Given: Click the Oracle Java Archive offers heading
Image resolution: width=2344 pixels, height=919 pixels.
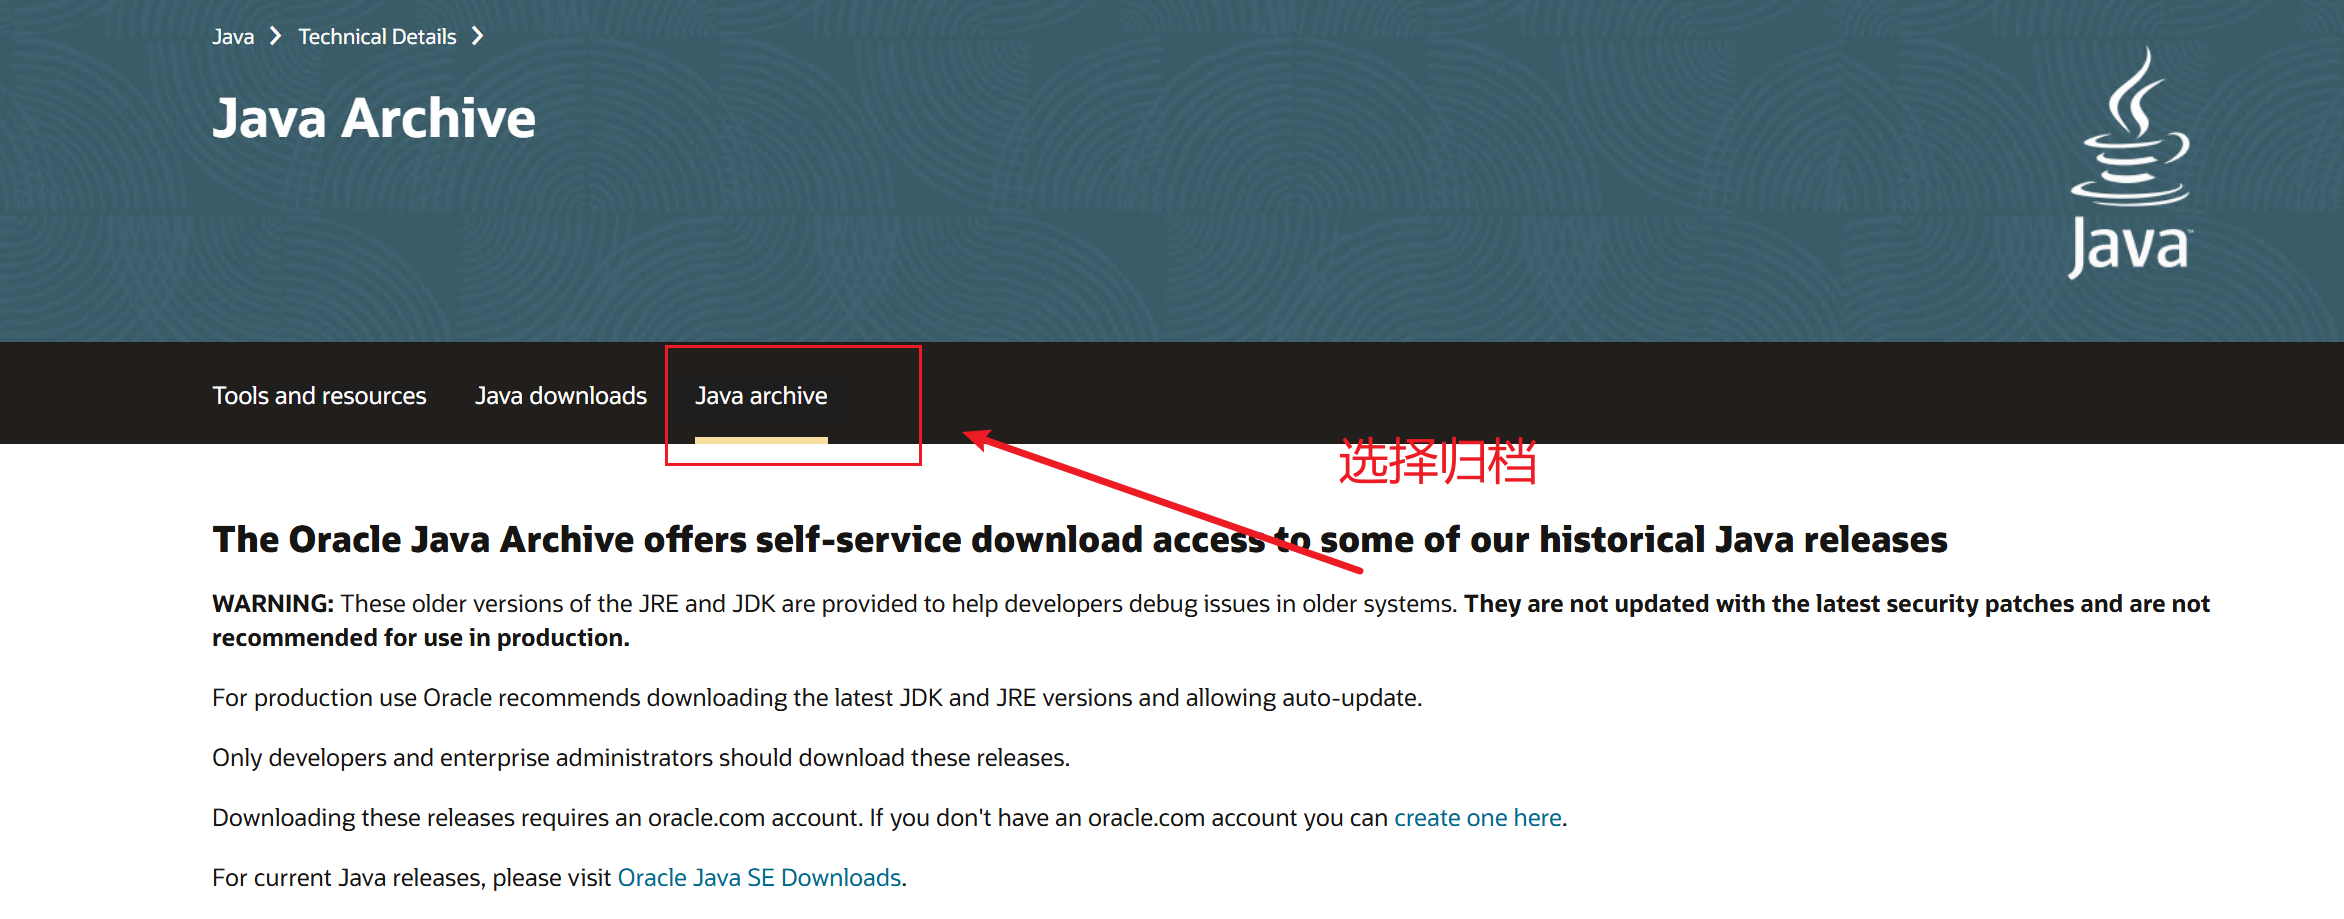Looking at the screenshot, I should coord(1080,540).
